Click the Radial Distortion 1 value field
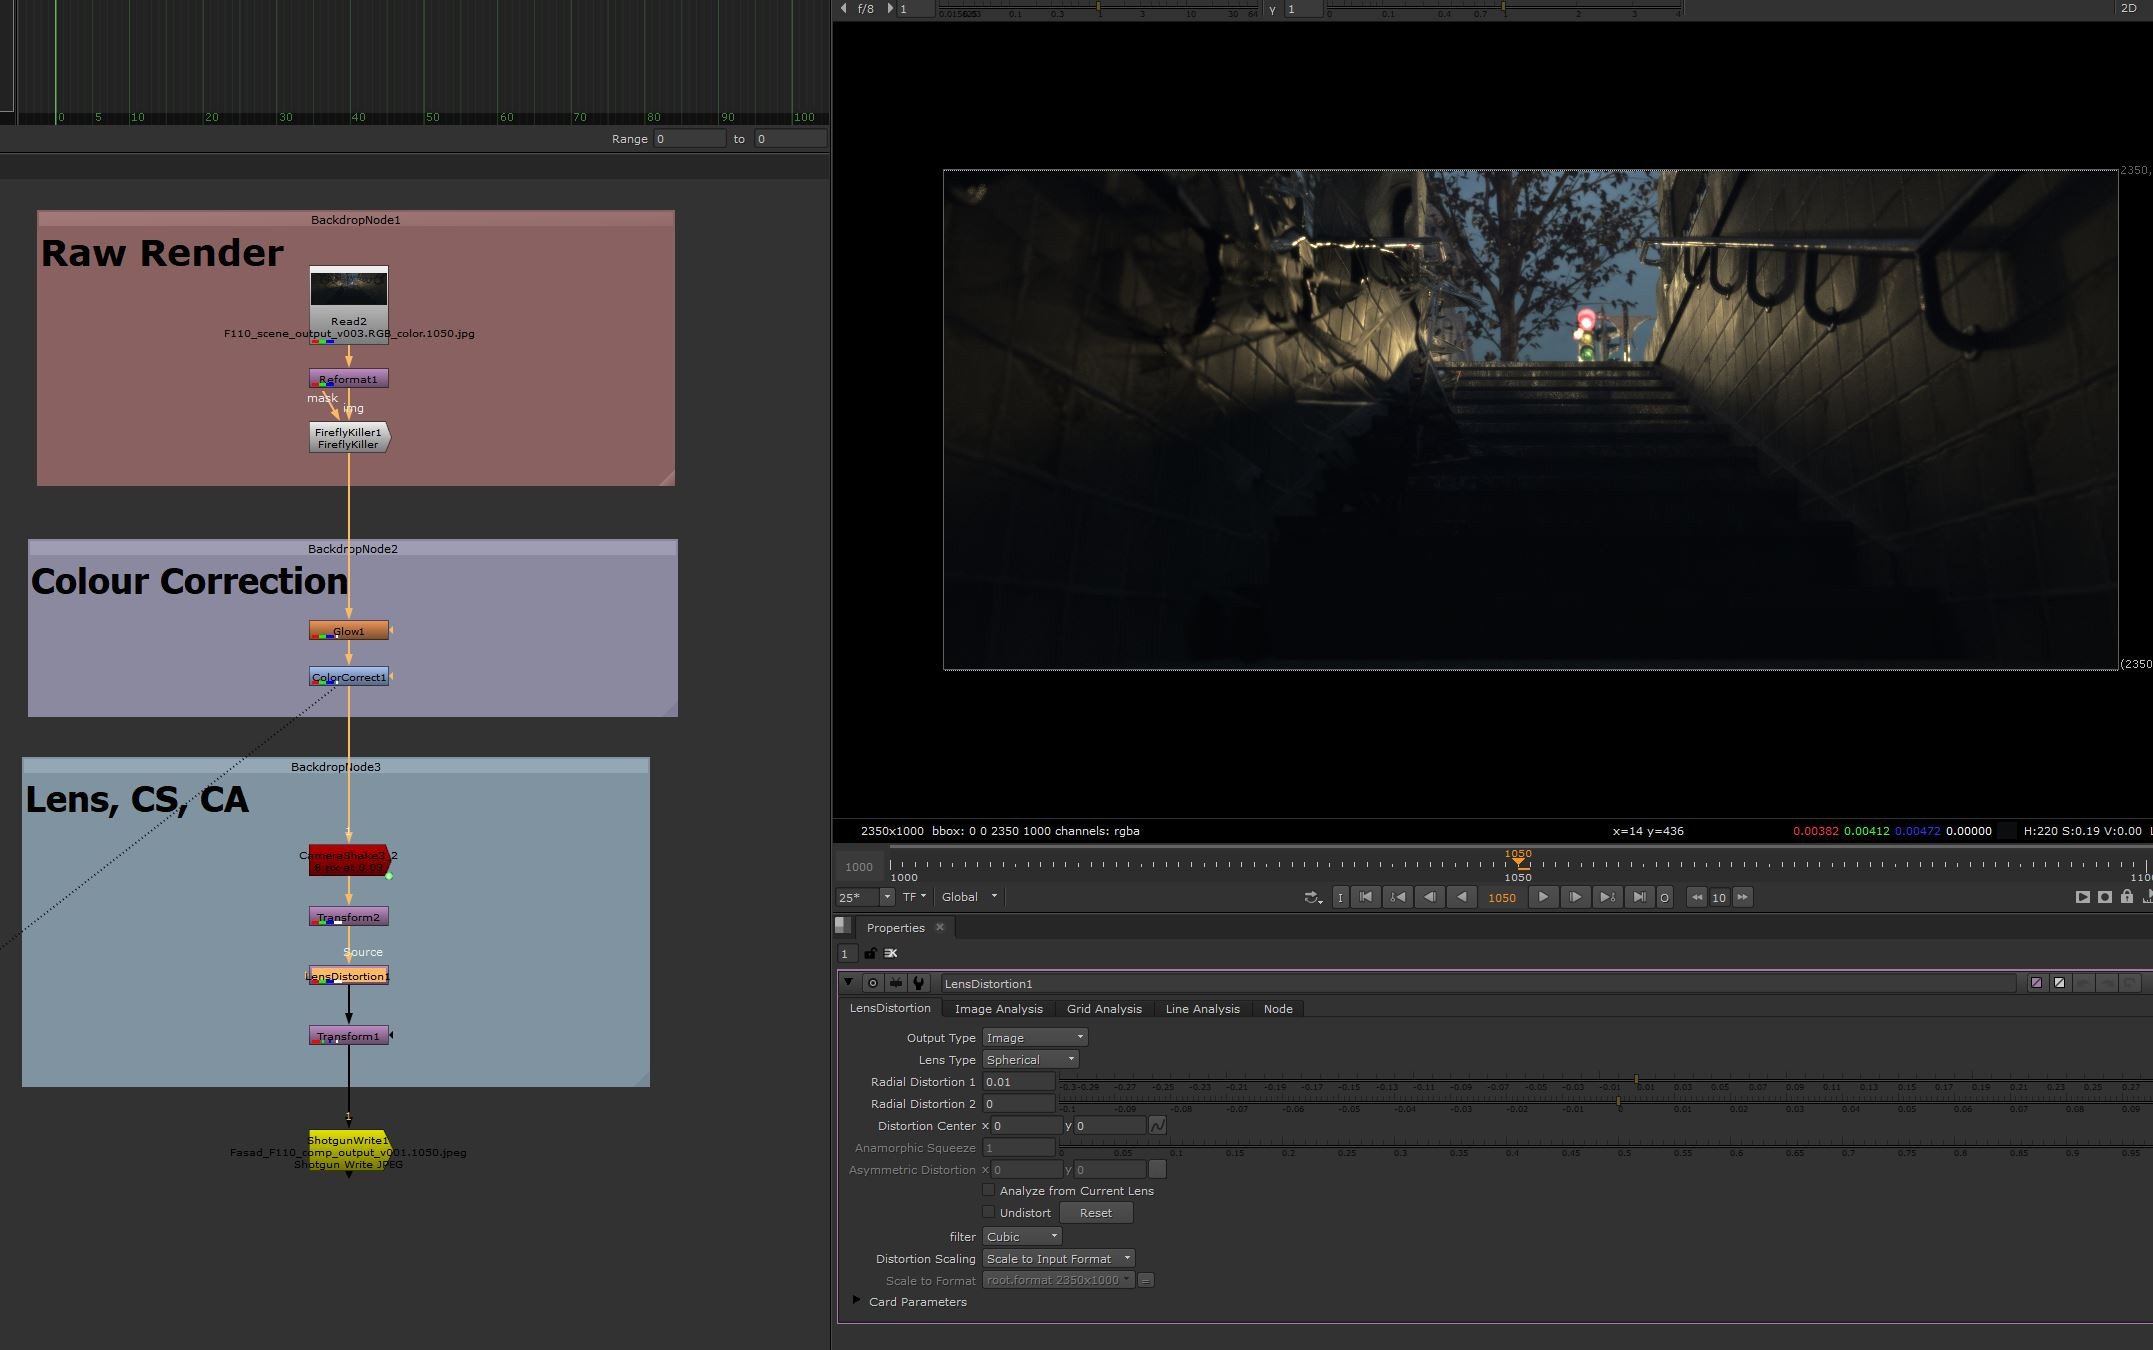Viewport: 2153px width, 1350px height. [1018, 1082]
